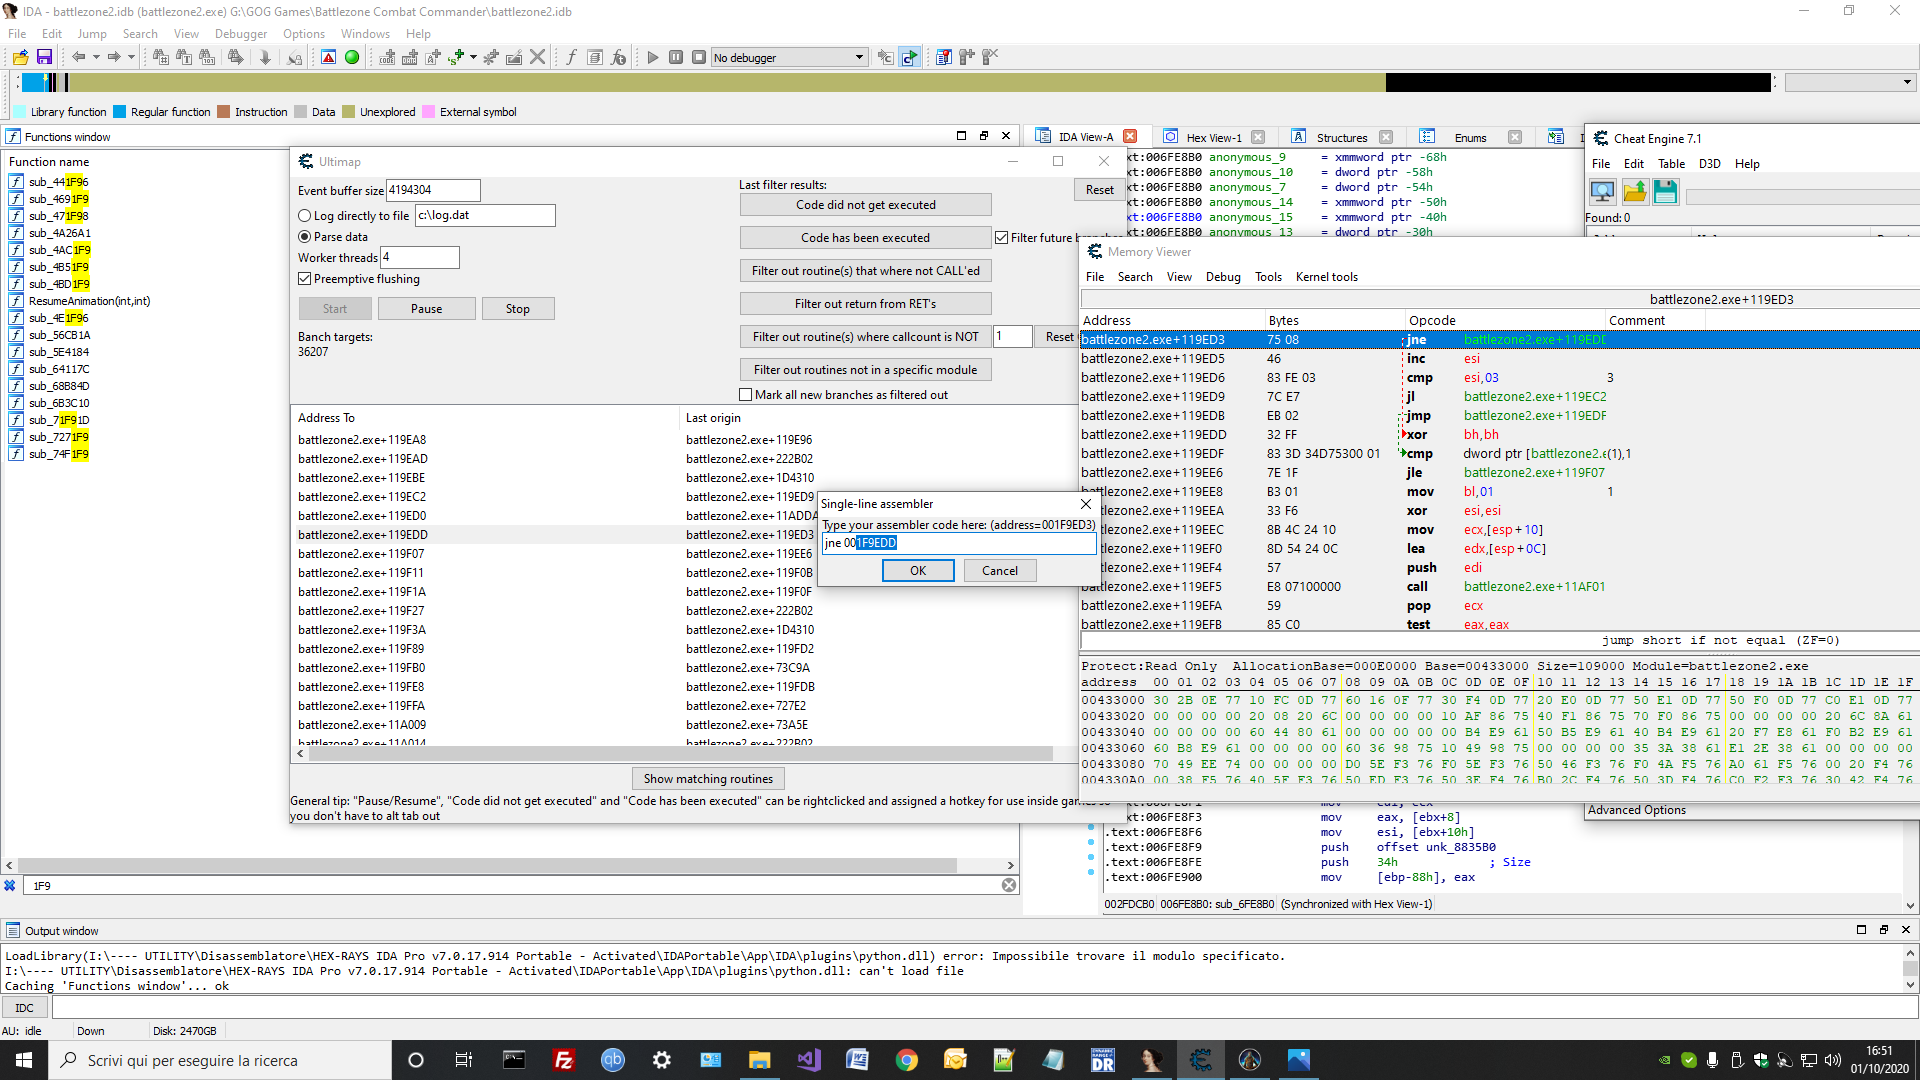Click Cheat Engine save floppy disk icon
The image size is (1920, 1080).
coord(1665,192)
